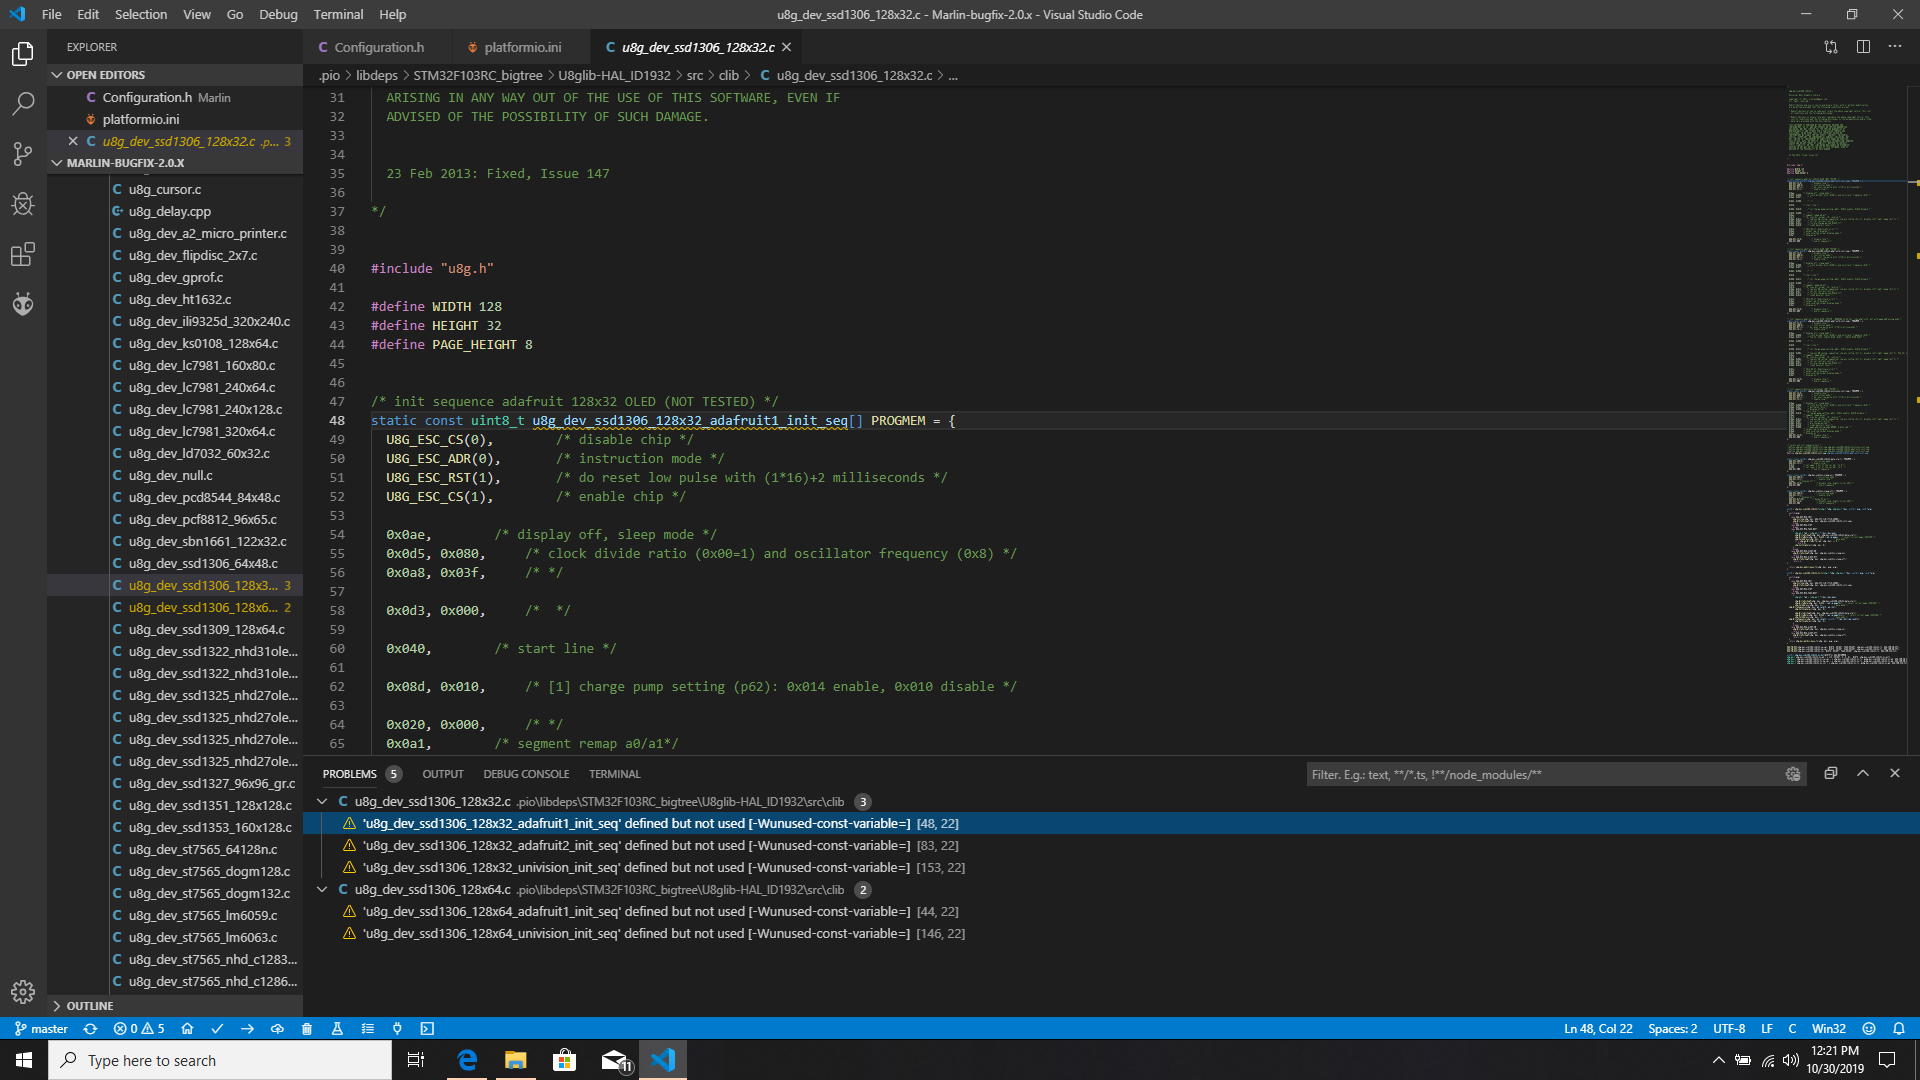1920x1080 pixels.
Task: Click PlatformIO Upload arrow in status bar
Action: click(247, 1028)
